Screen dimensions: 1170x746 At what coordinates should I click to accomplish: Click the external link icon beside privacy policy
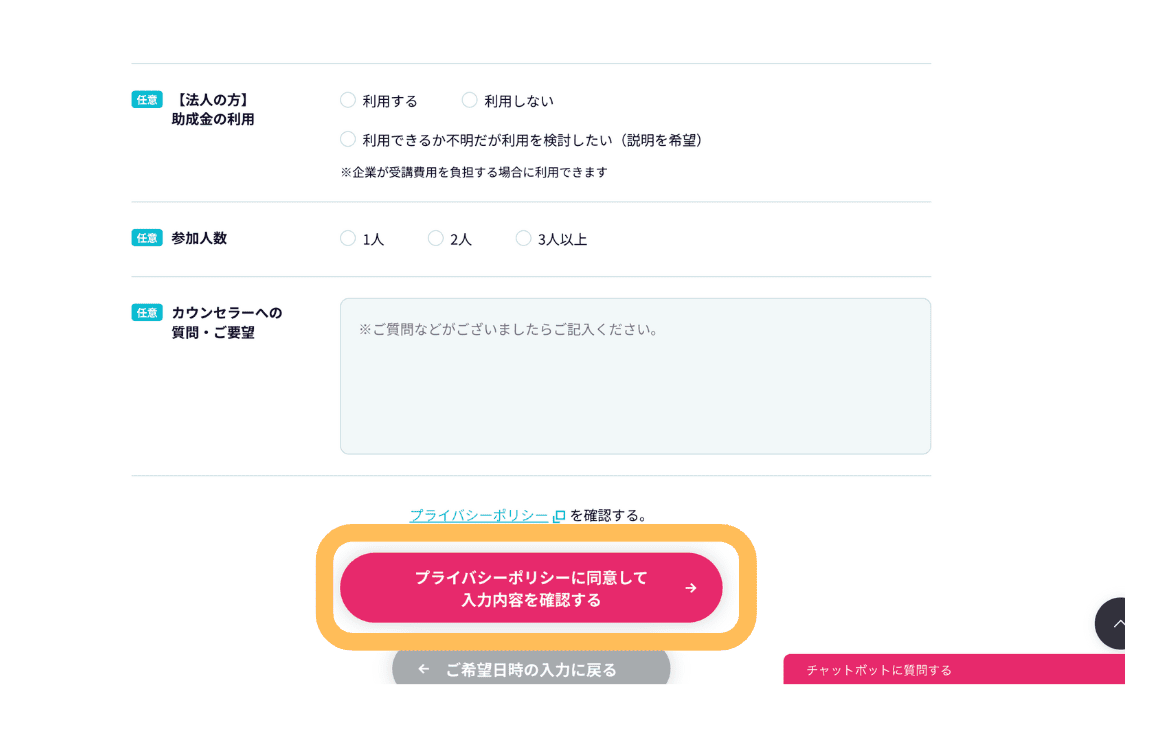[559, 516]
